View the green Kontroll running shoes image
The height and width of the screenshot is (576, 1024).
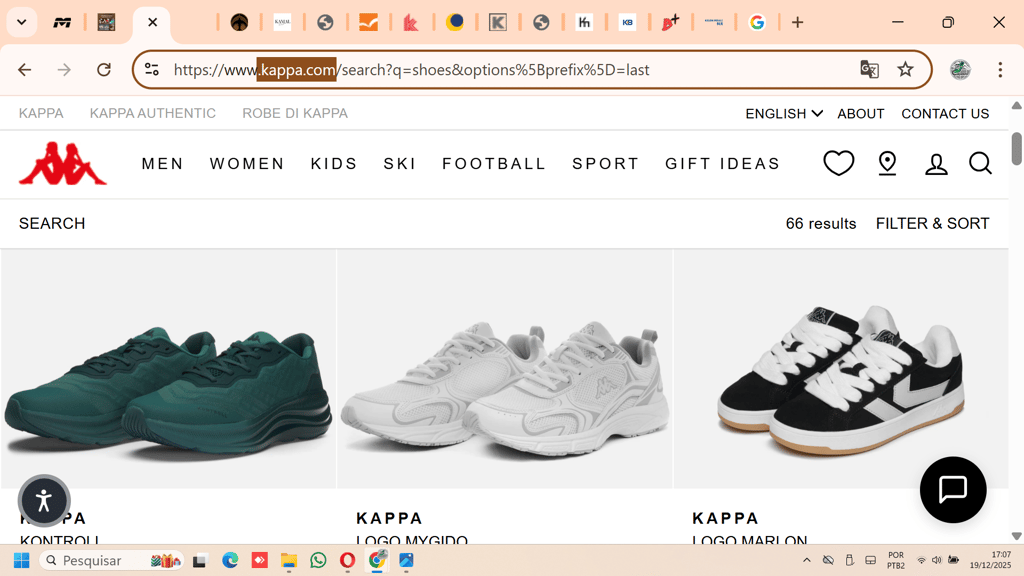pos(168,369)
